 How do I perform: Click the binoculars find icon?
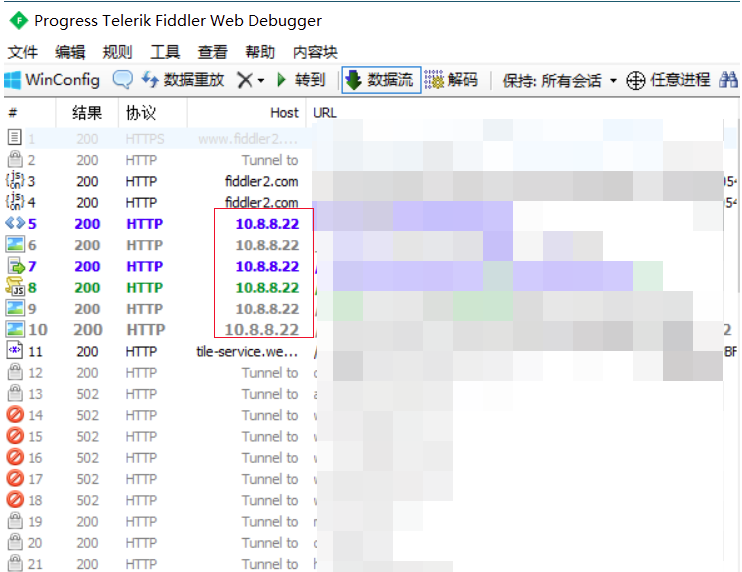point(728,80)
